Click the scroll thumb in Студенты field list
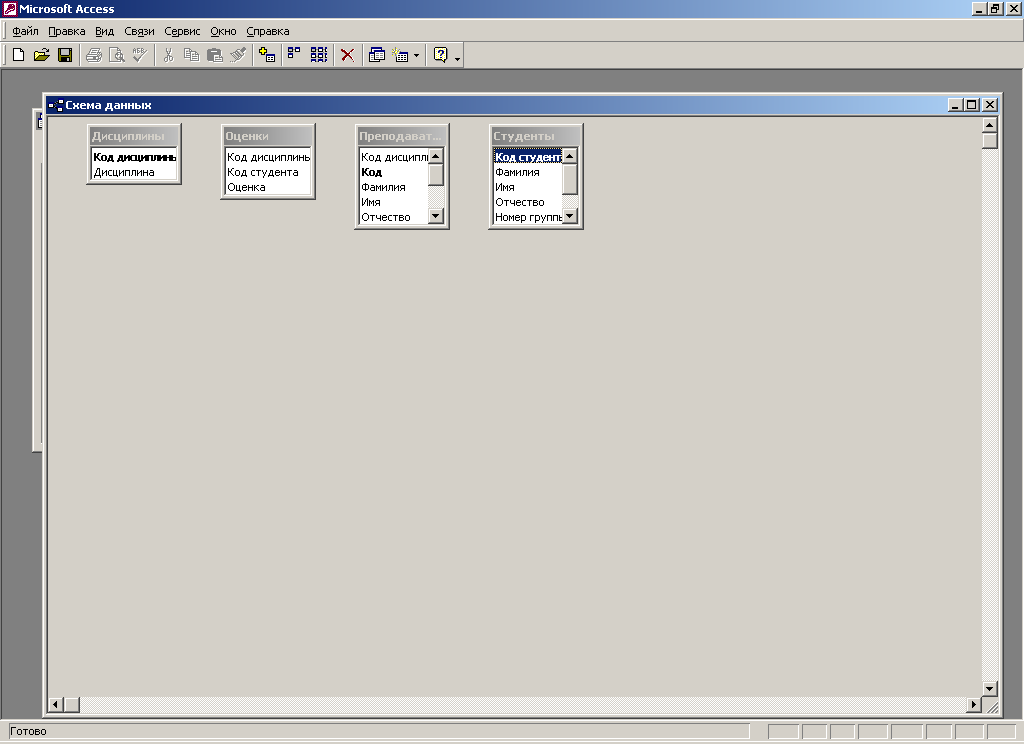This screenshot has width=1024, height=744. coord(569,179)
